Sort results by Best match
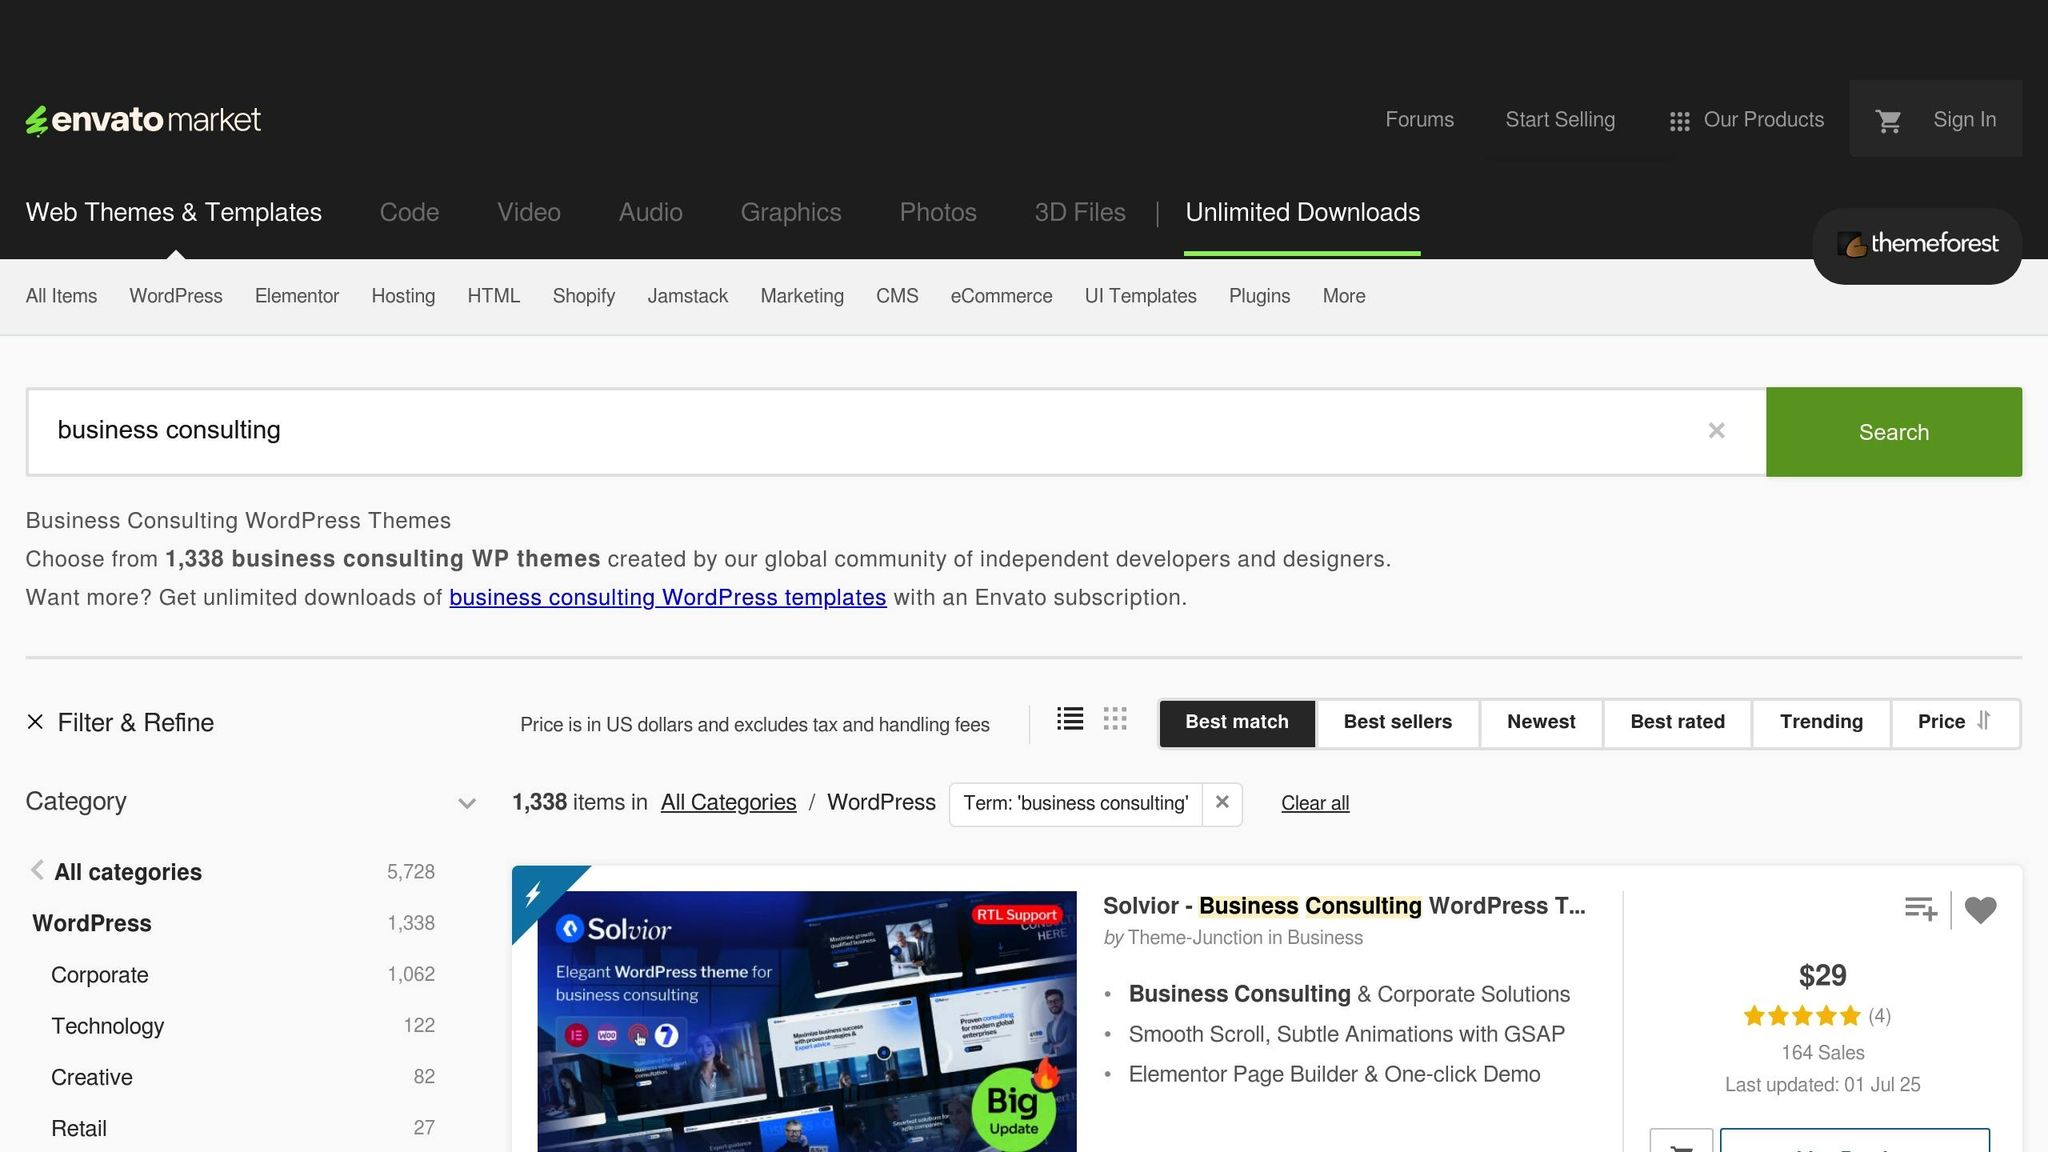 1237,722
